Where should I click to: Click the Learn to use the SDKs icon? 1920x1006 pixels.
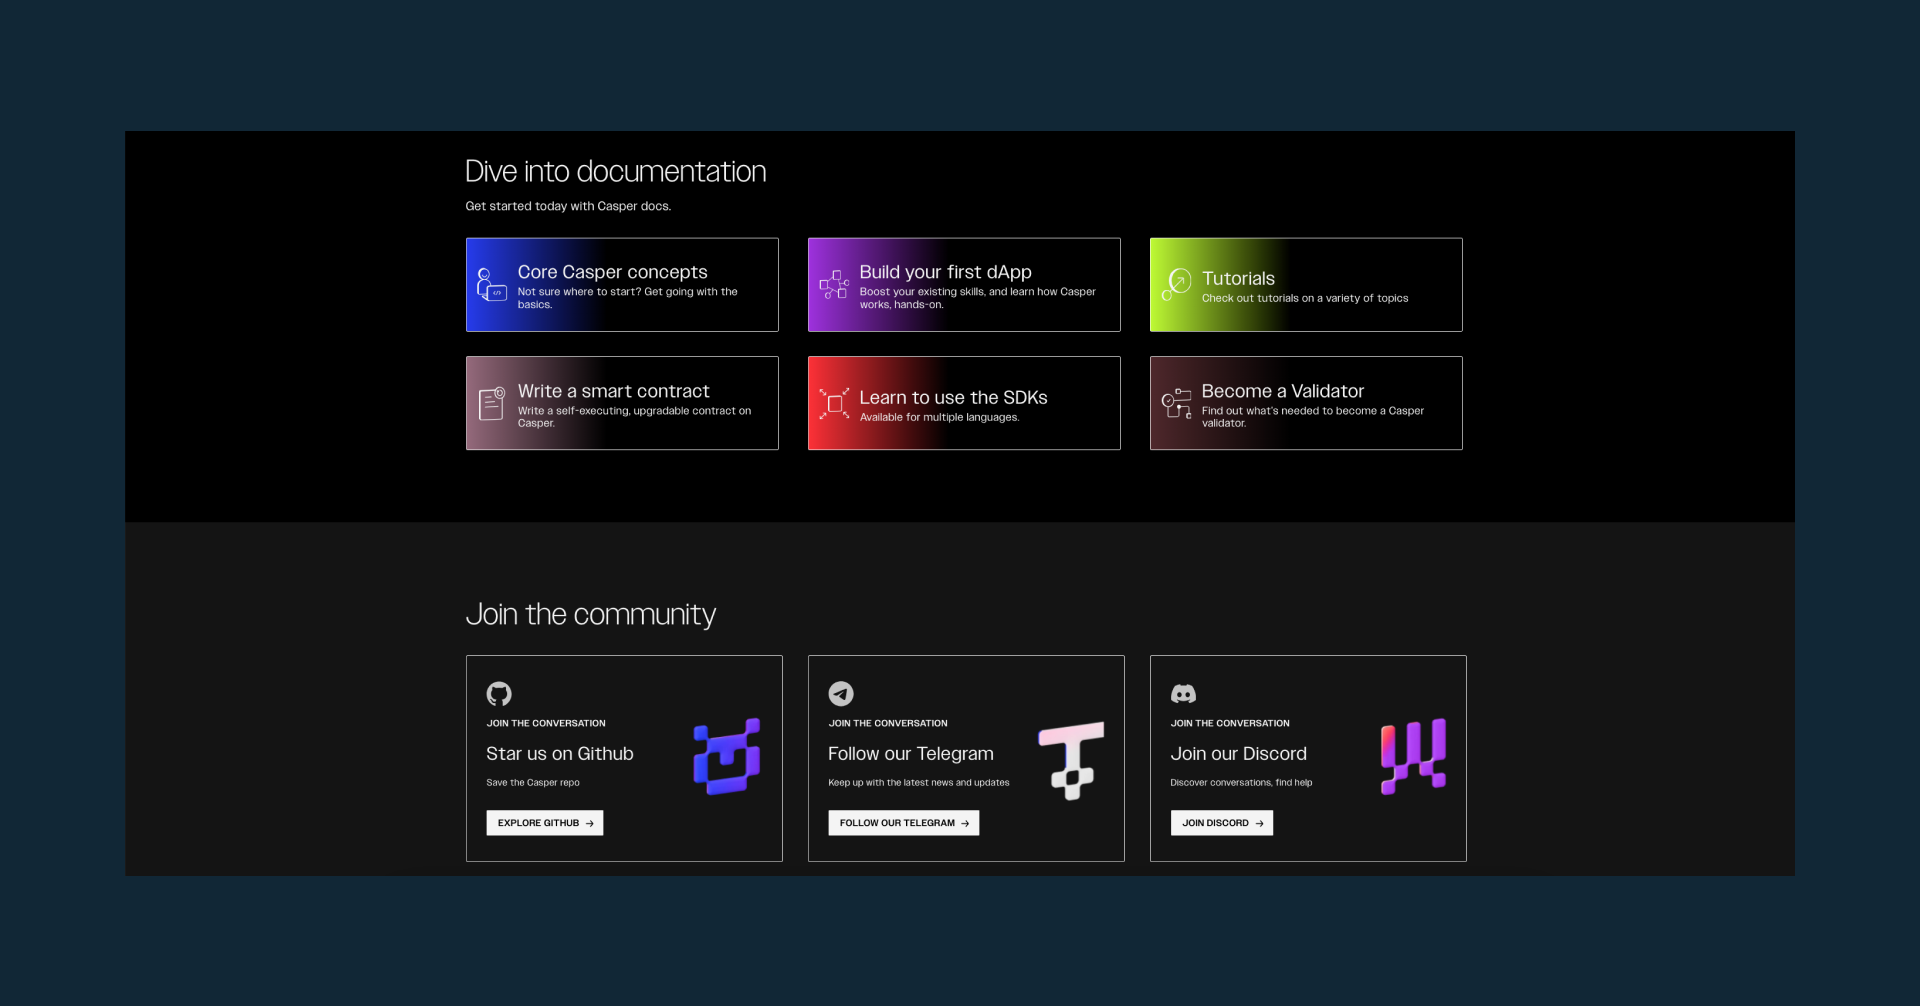833,403
